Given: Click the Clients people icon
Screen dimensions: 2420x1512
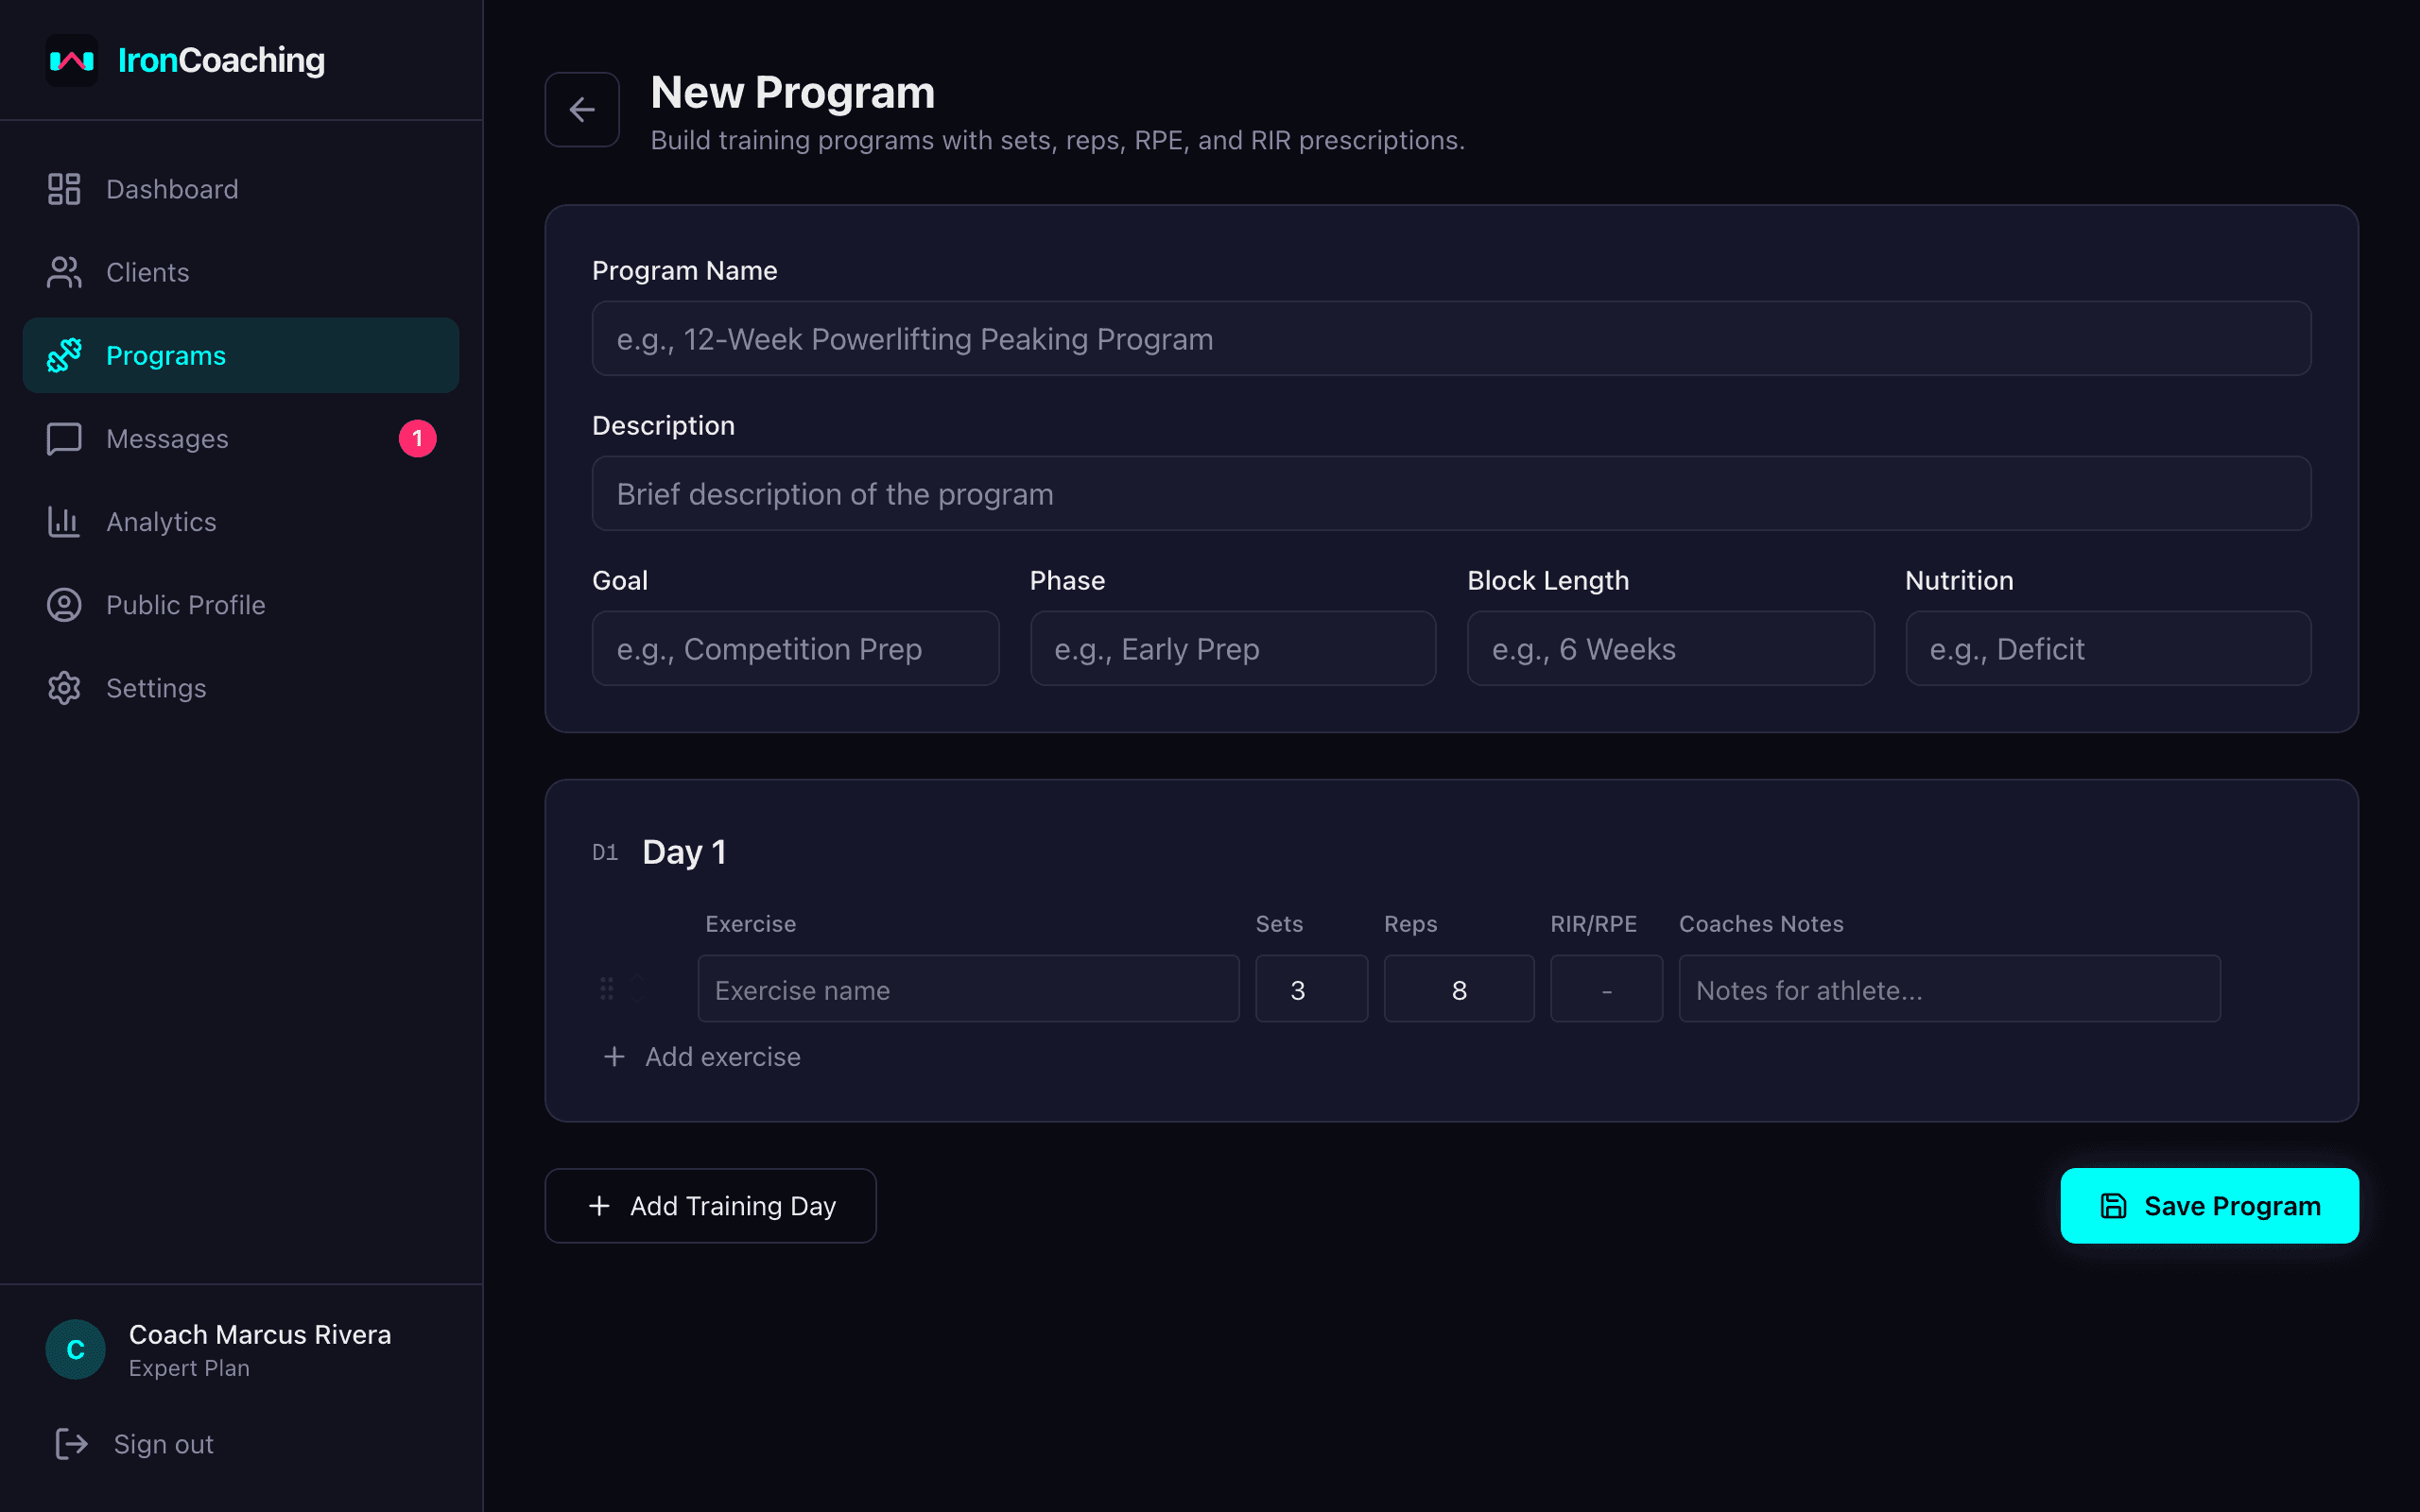Looking at the screenshot, I should pyautogui.click(x=64, y=271).
